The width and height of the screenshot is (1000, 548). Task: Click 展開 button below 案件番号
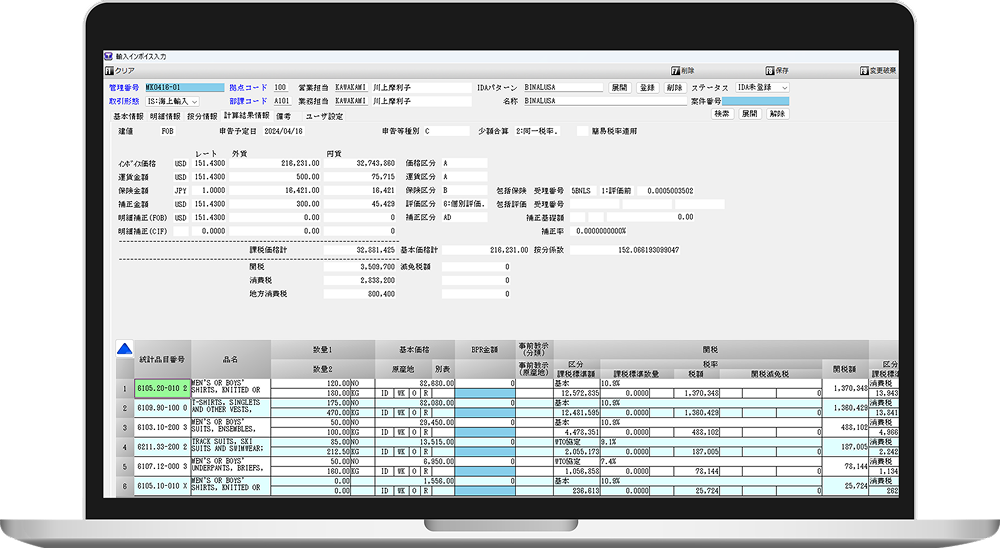pyautogui.click(x=749, y=114)
